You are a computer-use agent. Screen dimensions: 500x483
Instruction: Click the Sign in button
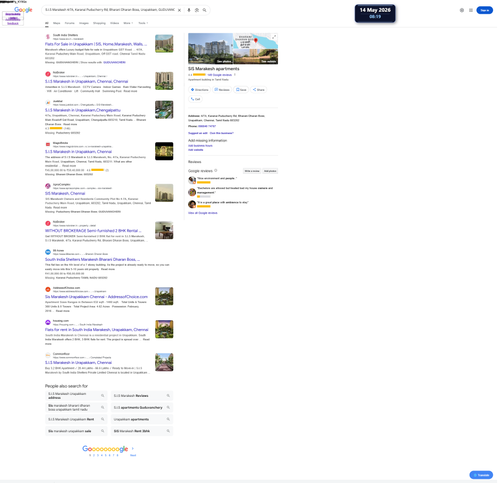point(484,10)
